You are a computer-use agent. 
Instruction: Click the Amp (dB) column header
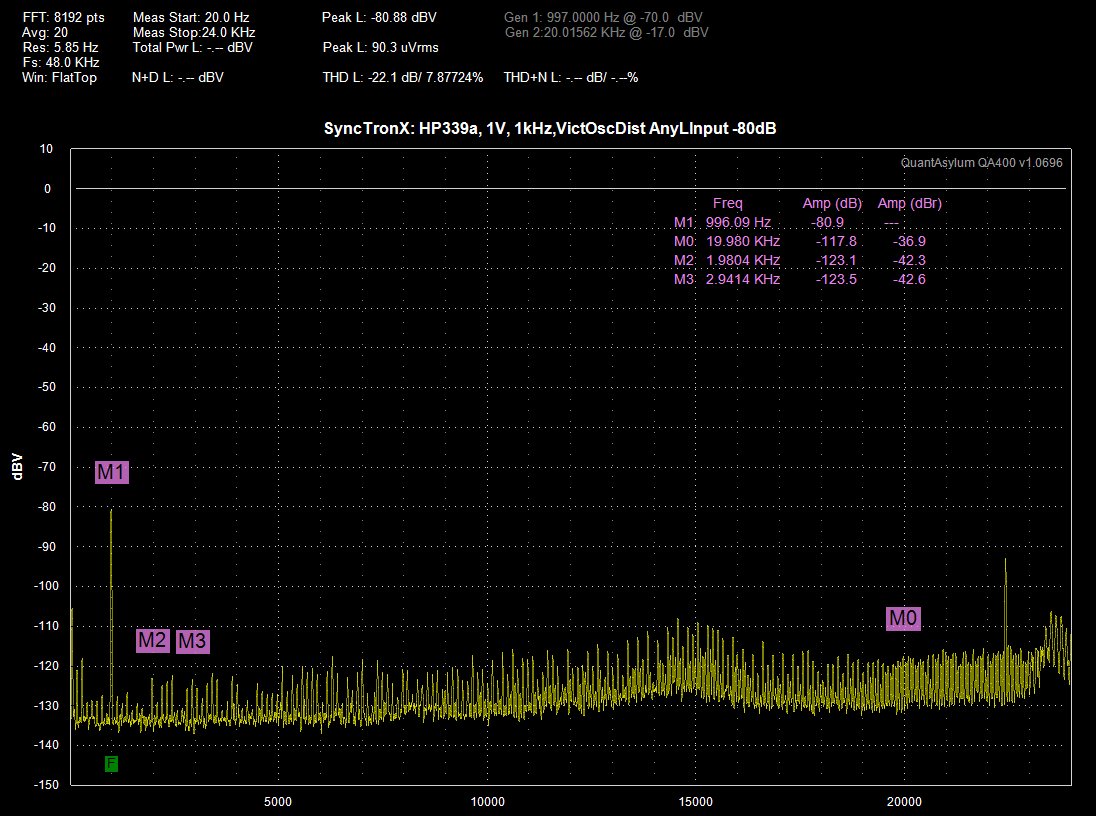[832, 203]
